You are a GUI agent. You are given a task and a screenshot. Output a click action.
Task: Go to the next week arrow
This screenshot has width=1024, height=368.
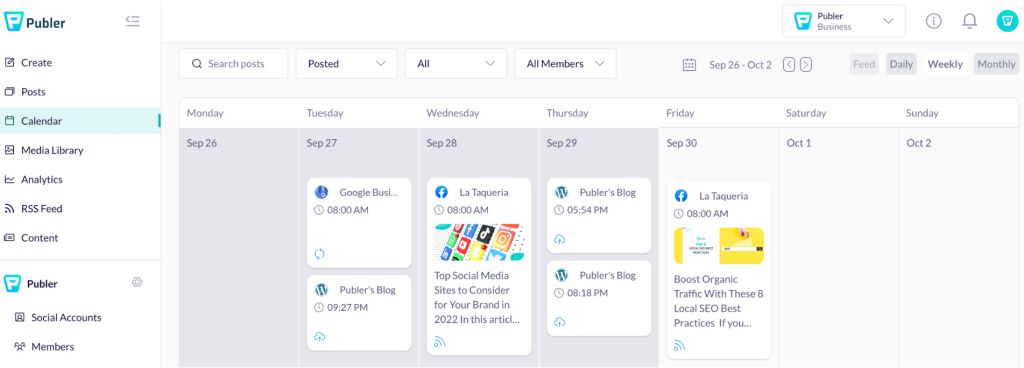[x=806, y=65]
